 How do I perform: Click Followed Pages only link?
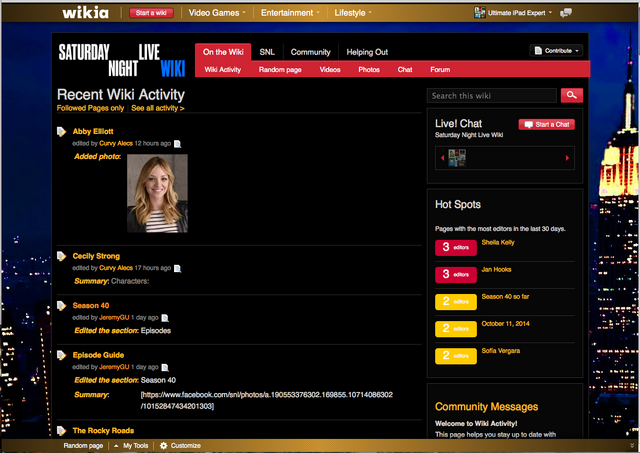point(90,108)
